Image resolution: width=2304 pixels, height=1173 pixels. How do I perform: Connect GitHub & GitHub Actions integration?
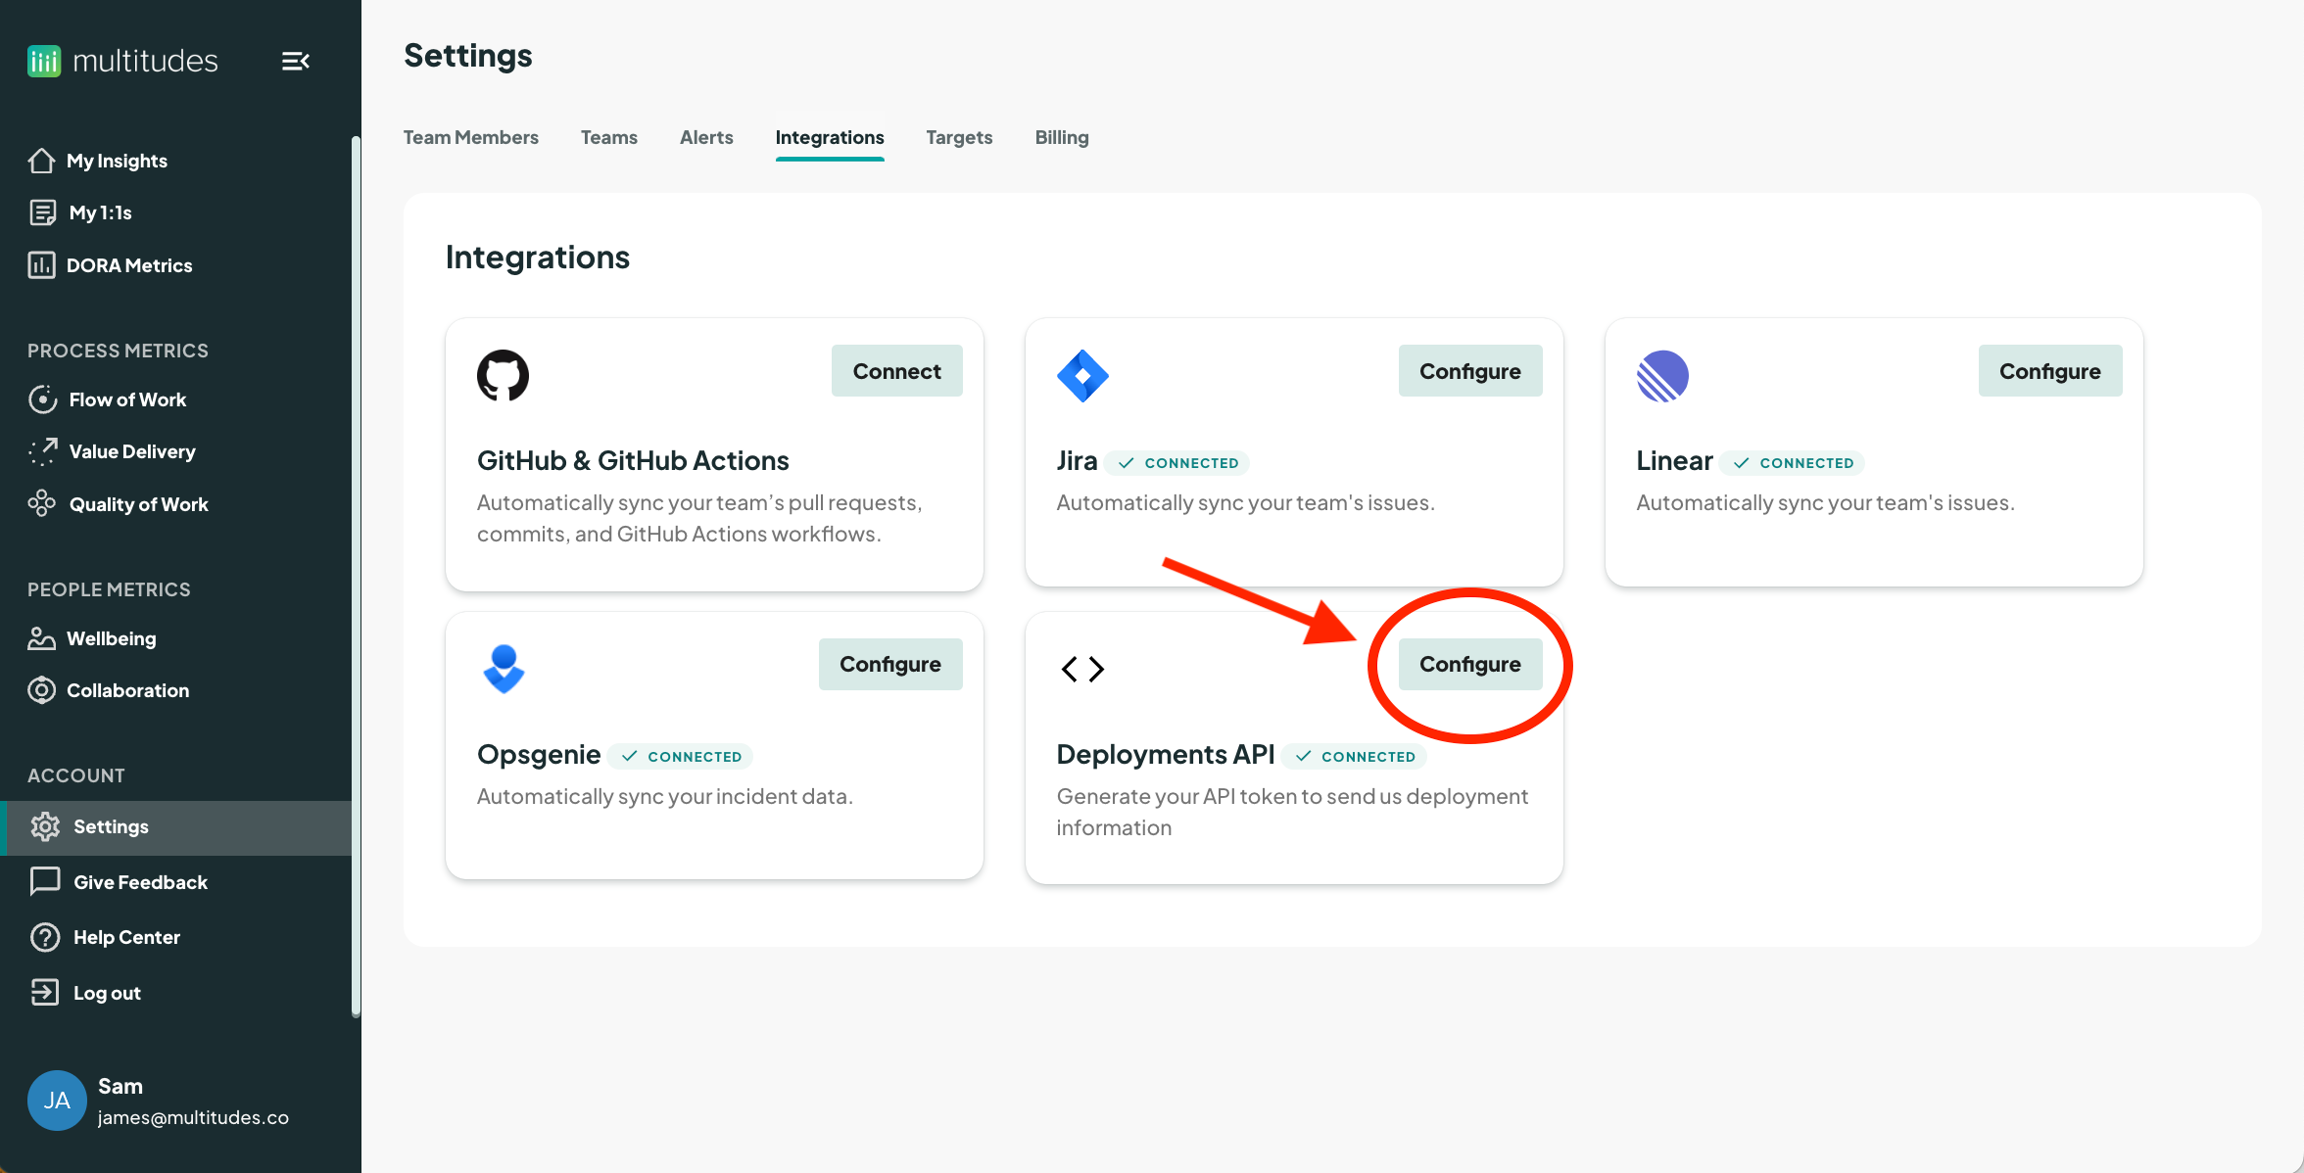coord(896,371)
